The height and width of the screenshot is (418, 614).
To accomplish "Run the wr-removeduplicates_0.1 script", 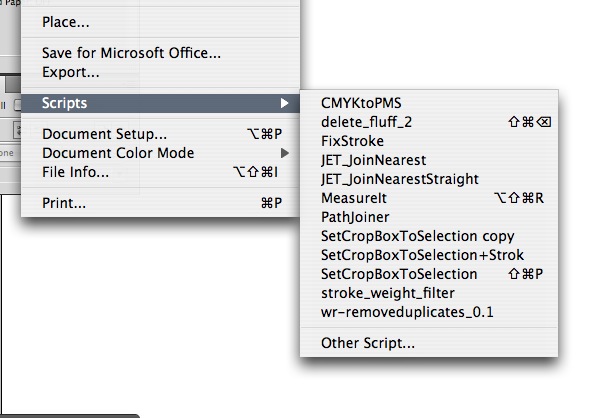I will point(429,312).
